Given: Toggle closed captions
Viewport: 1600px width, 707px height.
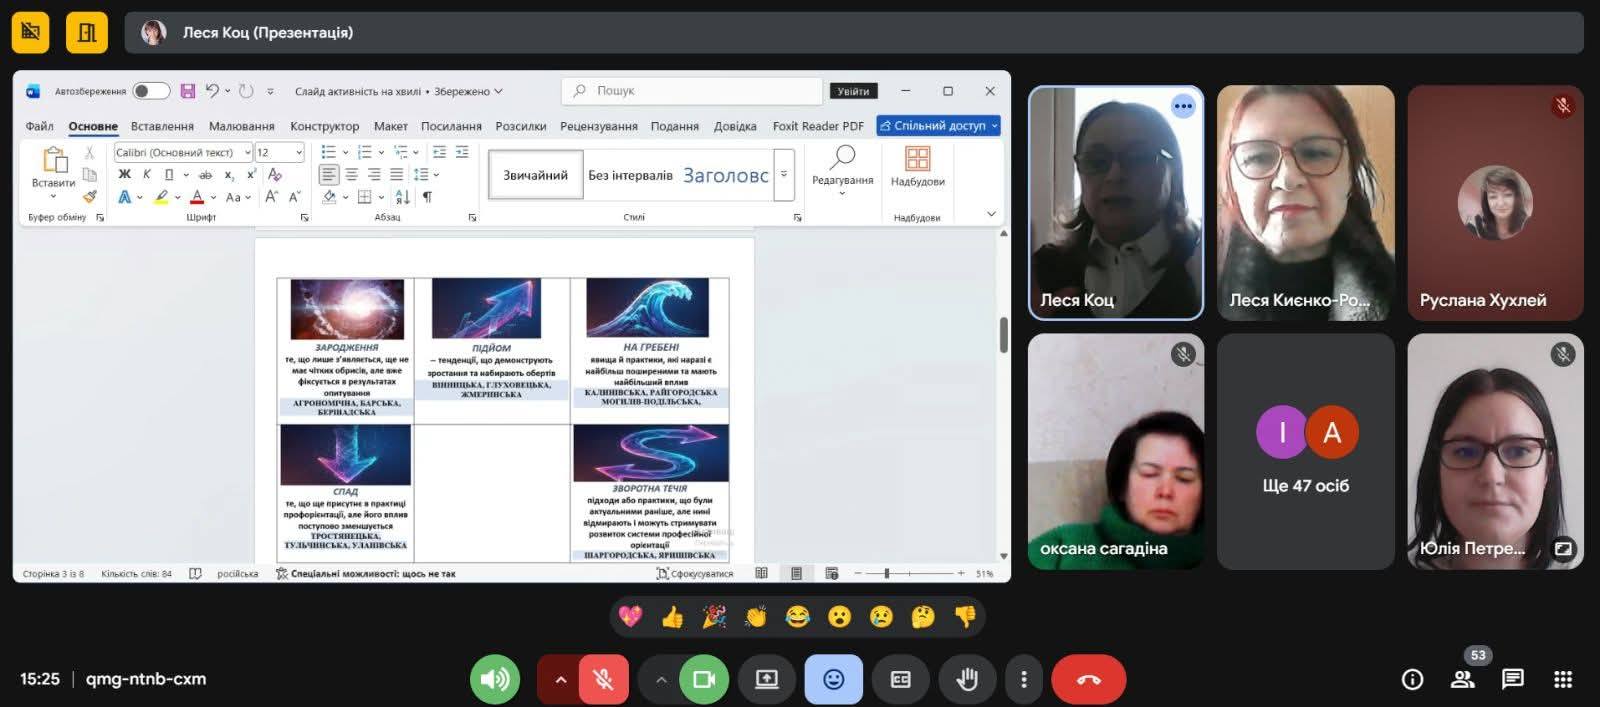Looking at the screenshot, I should [x=900, y=679].
